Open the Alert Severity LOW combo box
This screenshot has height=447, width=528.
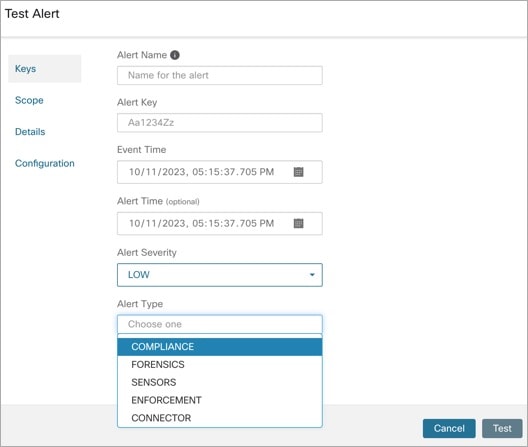220,275
